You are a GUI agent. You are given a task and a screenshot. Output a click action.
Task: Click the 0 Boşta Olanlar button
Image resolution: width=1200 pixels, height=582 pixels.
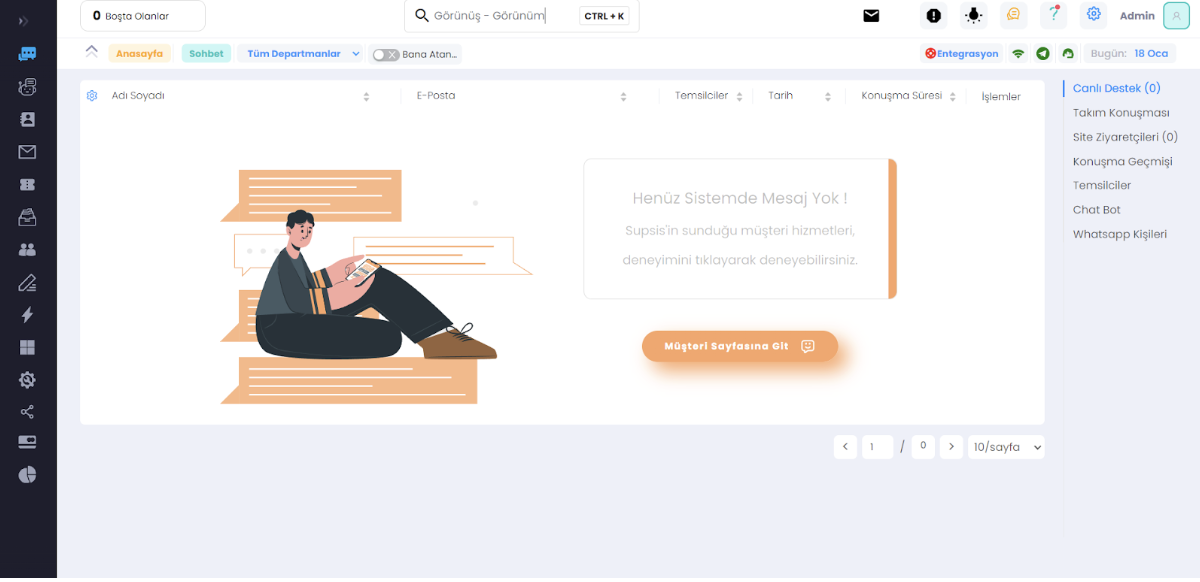(x=143, y=16)
